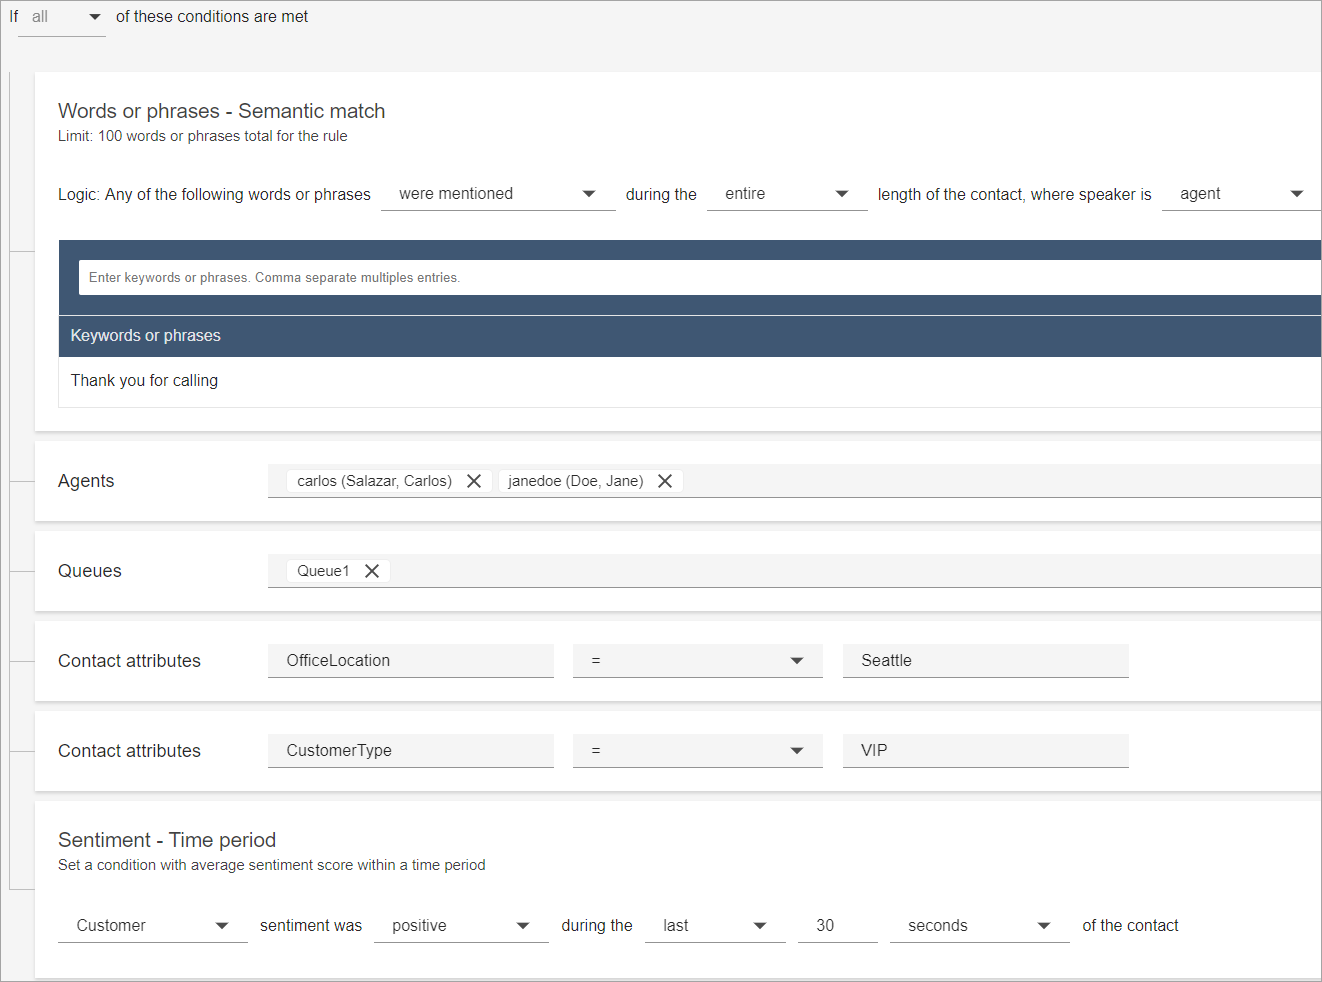Viewport: 1322px width, 982px height.
Task: Select the 'Thank you for calling' phrase row
Action: click(145, 381)
